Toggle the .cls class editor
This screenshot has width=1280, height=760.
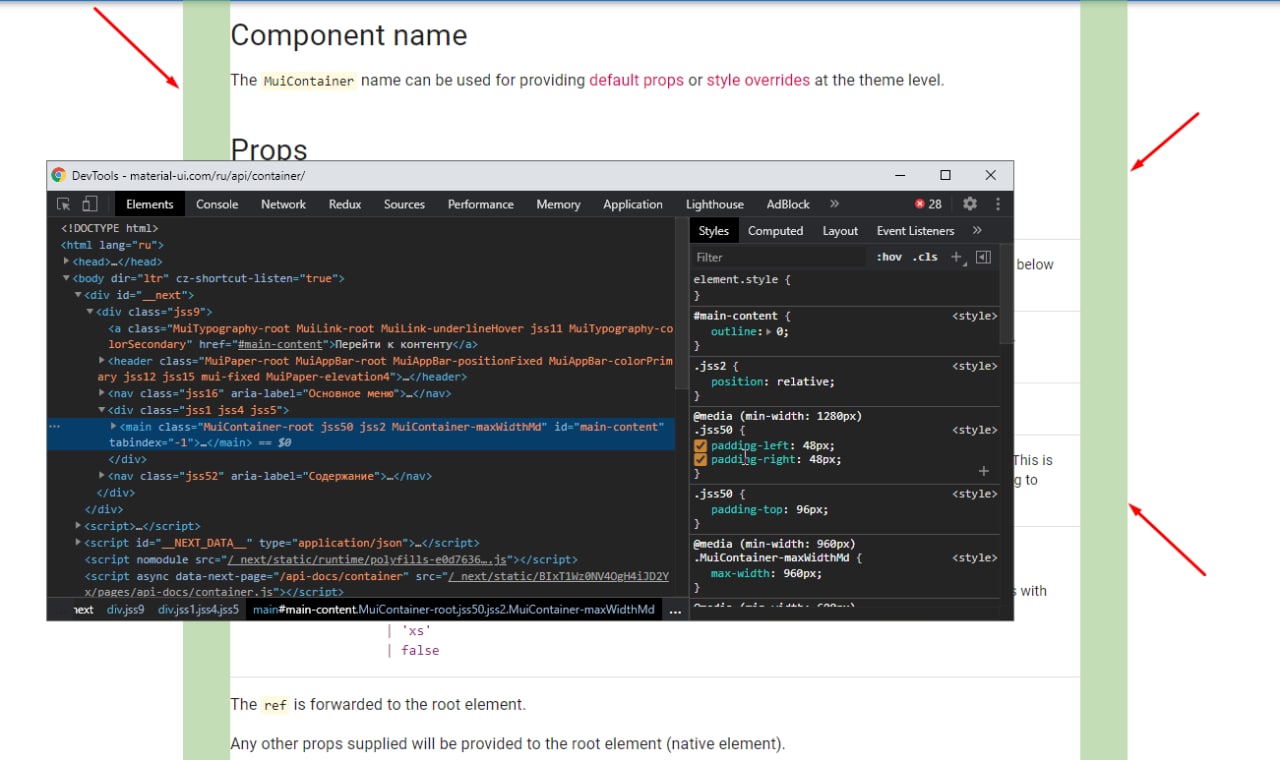coord(927,257)
